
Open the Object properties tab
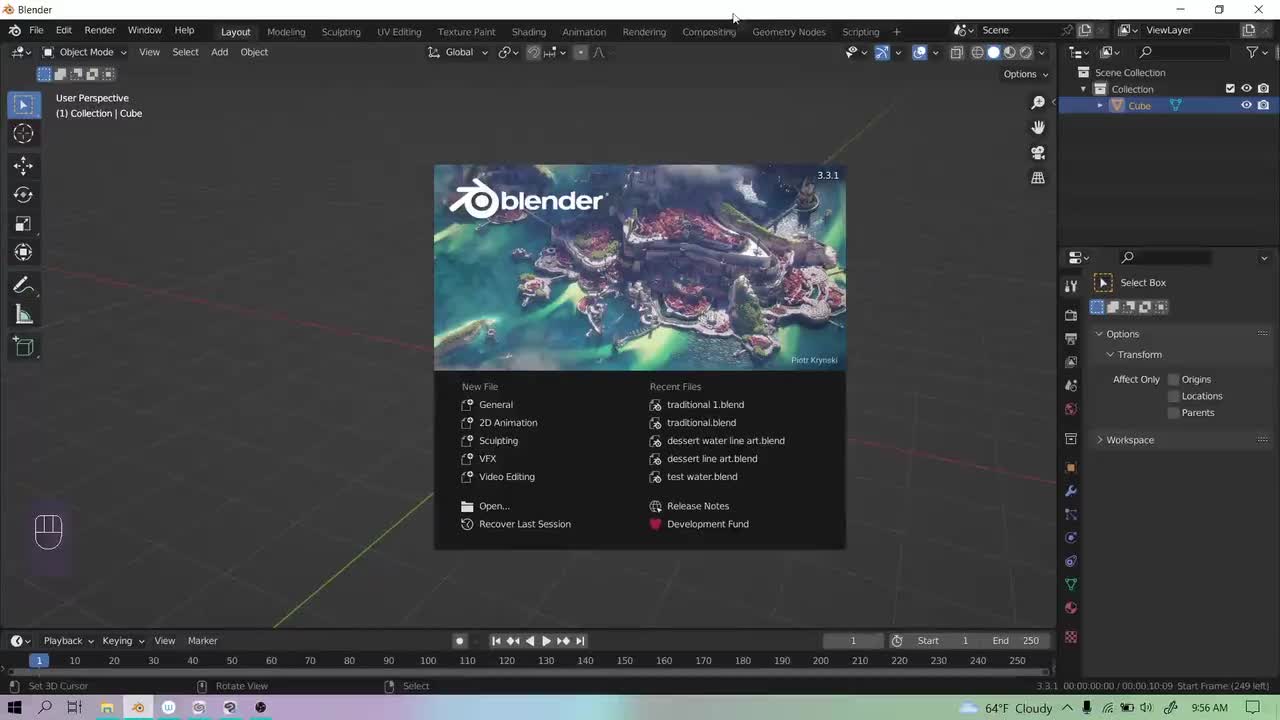point(1071,467)
